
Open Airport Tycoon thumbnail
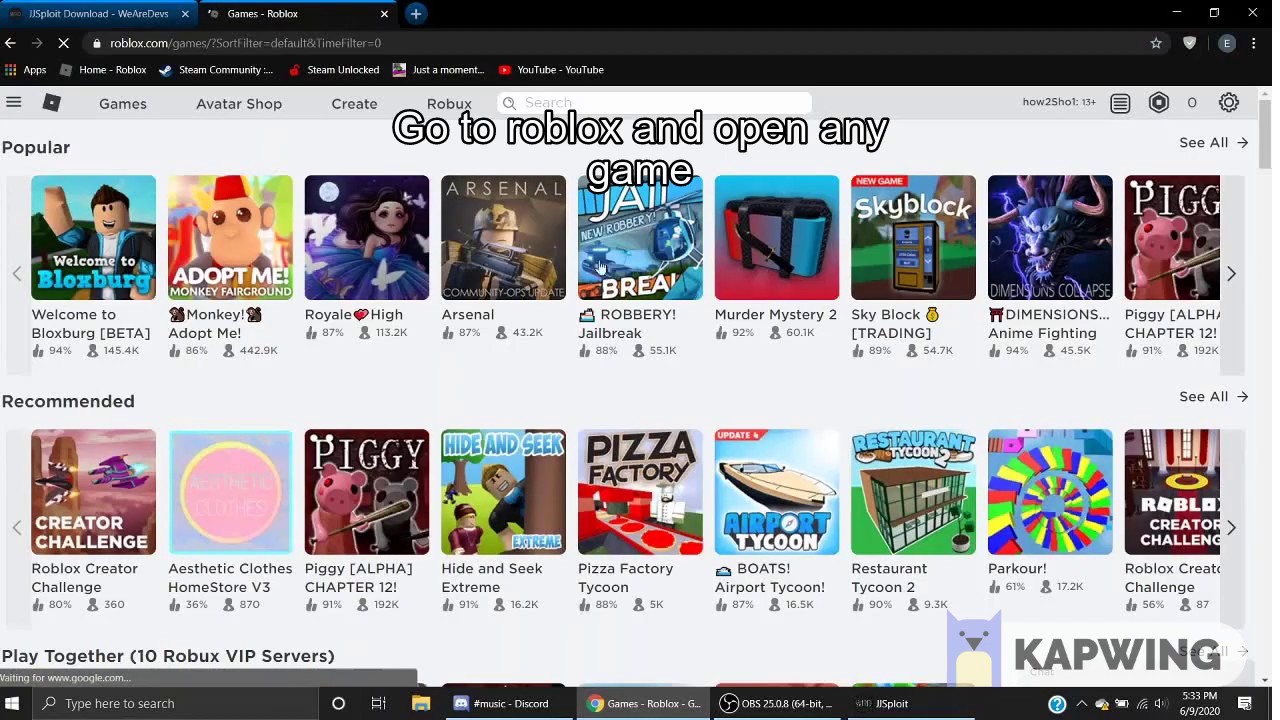click(x=777, y=491)
